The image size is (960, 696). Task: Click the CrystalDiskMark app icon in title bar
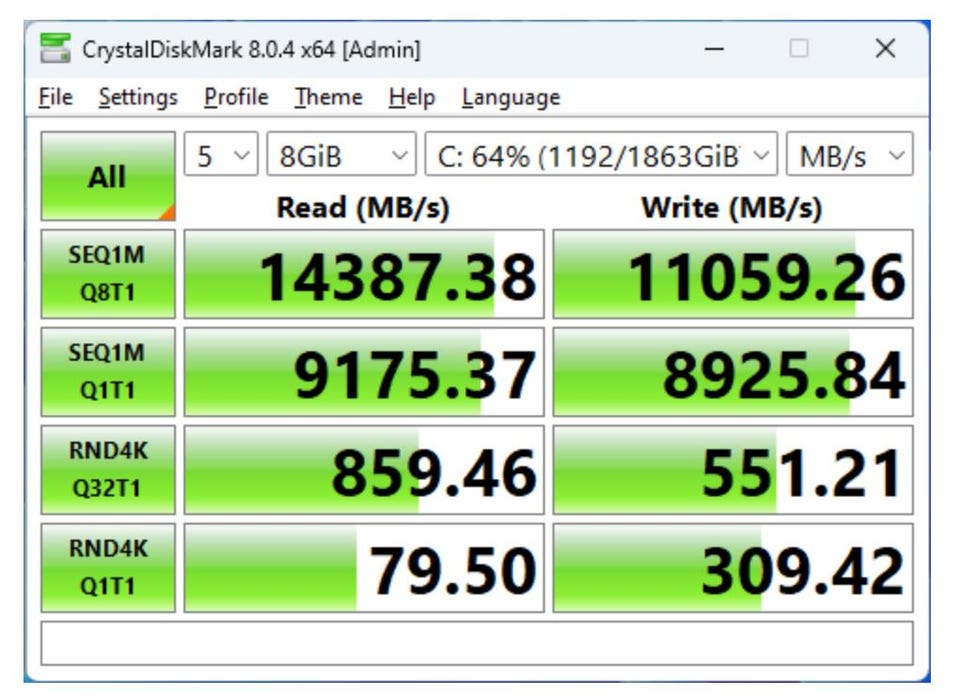click(x=55, y=48)
